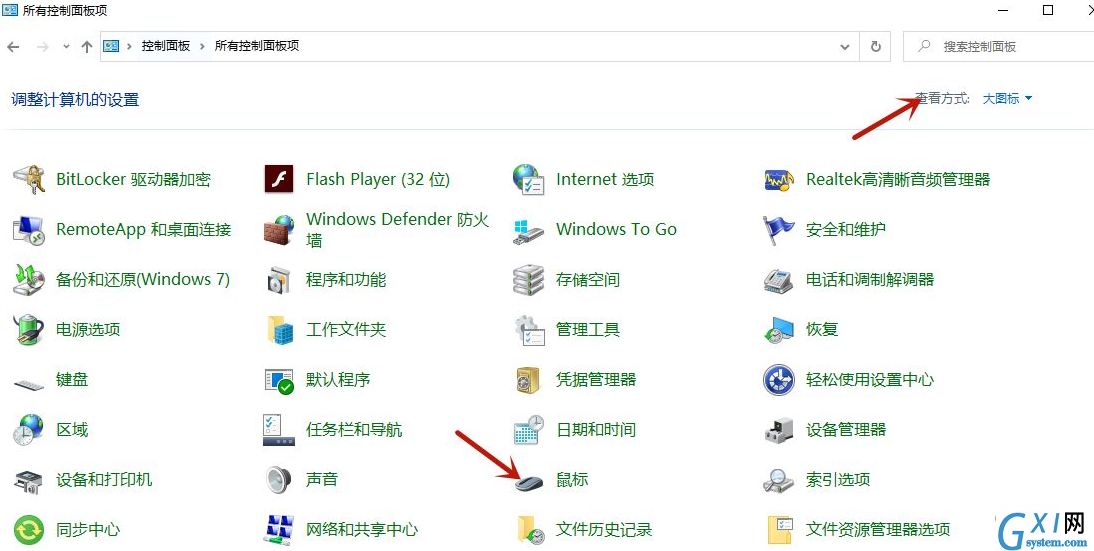Open the 恢复 link text

click(822, 330)
